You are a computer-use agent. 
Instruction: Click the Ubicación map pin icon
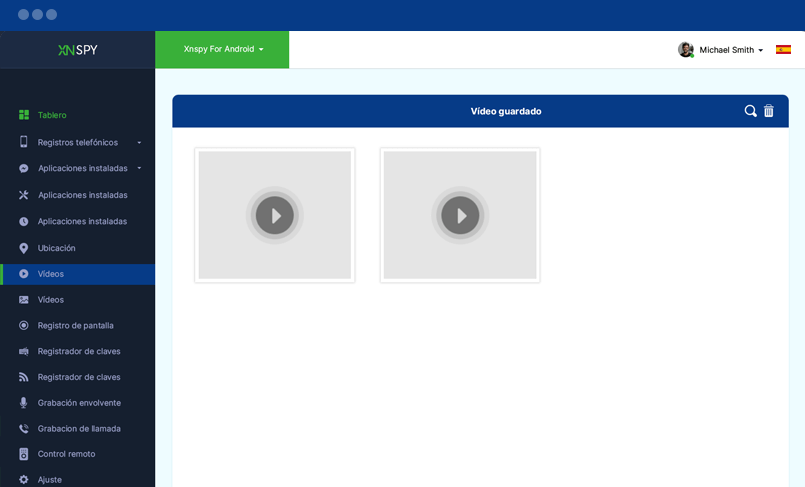click(24, 248)
